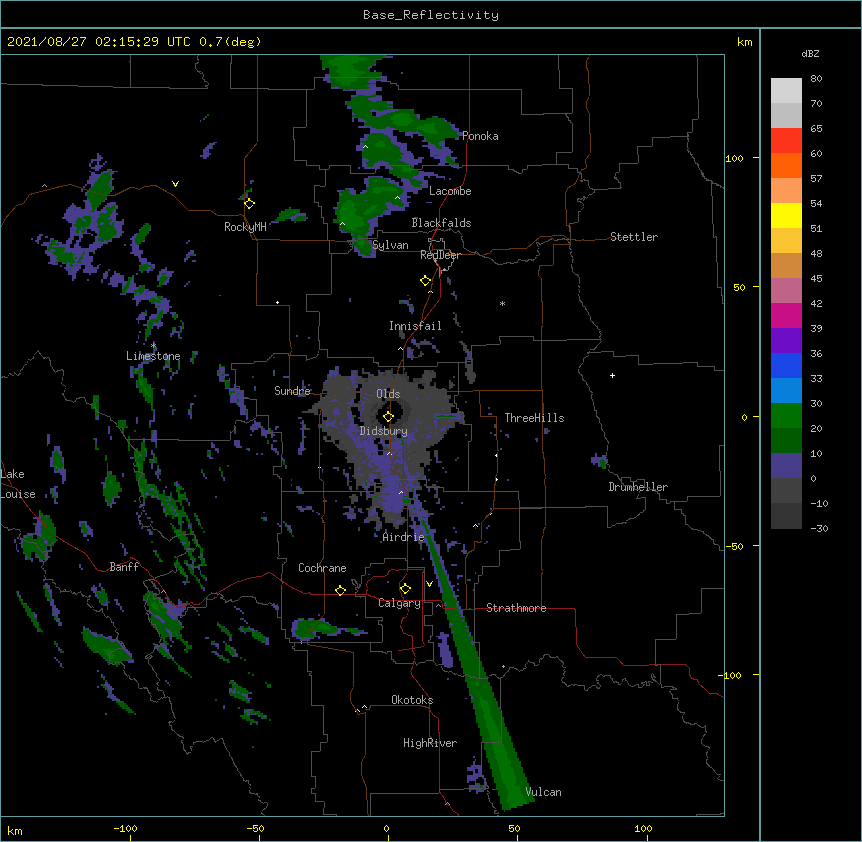The width and height of the screenshot is (862, 842).
Task: Click the RockyMH label
Action: (x=245, y=227)
